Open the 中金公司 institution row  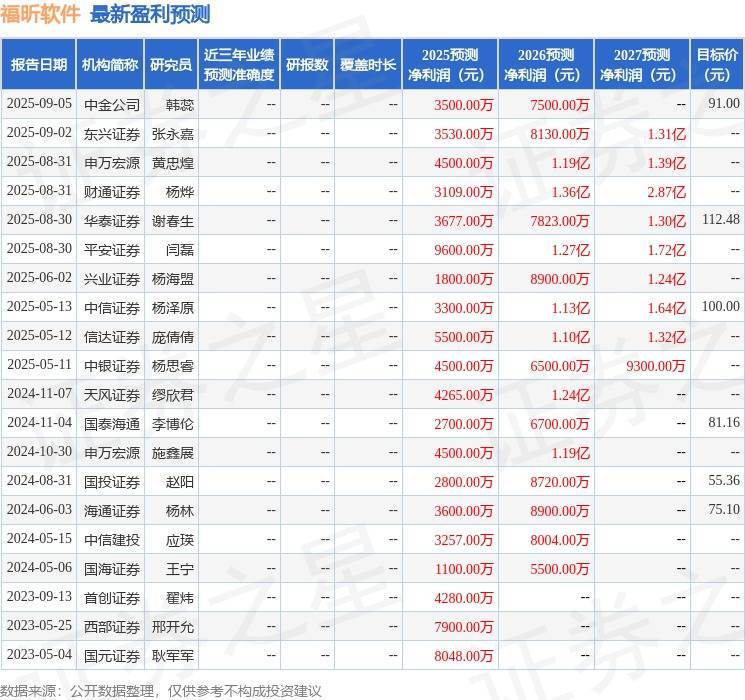[x=111, y=104]
